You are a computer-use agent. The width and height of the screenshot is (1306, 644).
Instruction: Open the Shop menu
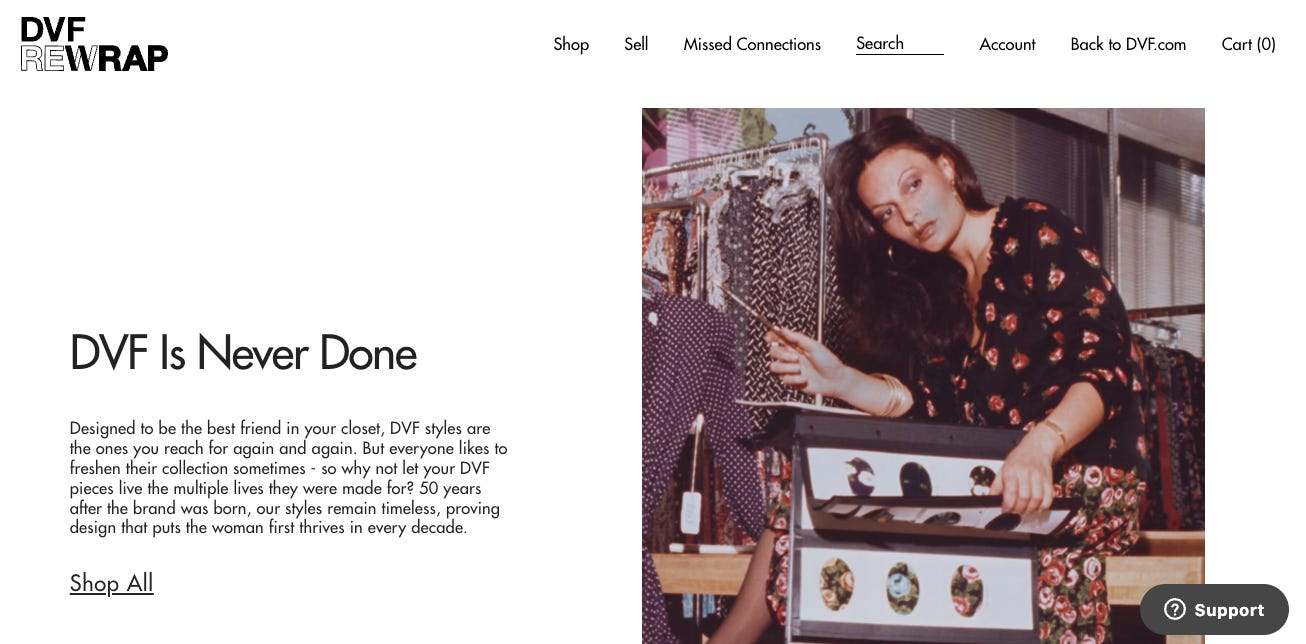click(571, 44)
